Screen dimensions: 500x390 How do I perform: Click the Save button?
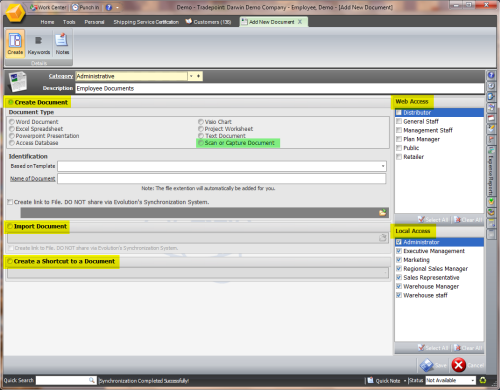(433, 365)
